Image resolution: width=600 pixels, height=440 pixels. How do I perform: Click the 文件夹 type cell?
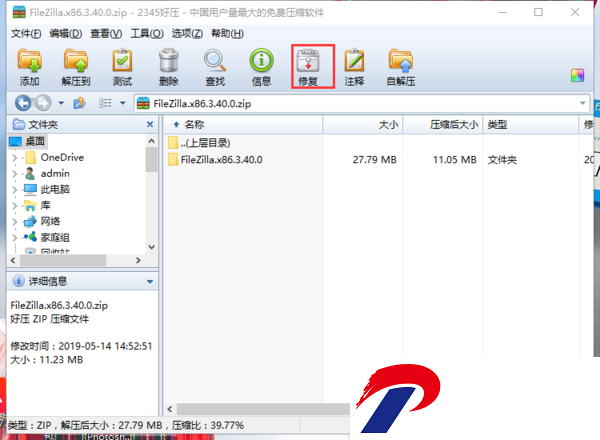pos(502,160)
